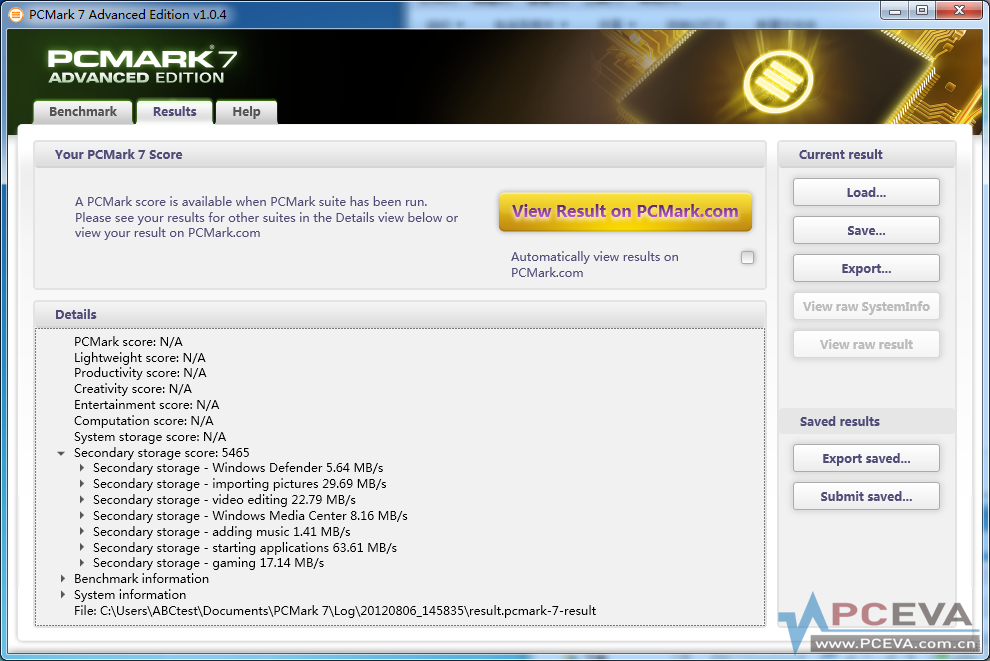Click View raw SystemInfo button

pyautogui.click(x=866, y=306)
